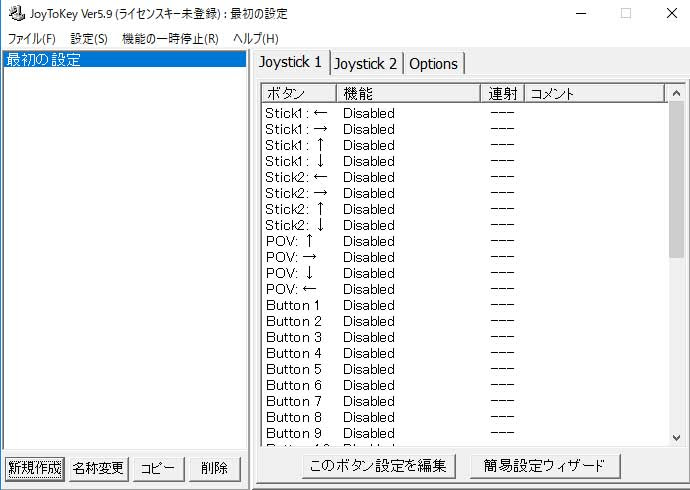Close the JoyToKey window
Screen dimensions: 690x490
tap(672, 13)
